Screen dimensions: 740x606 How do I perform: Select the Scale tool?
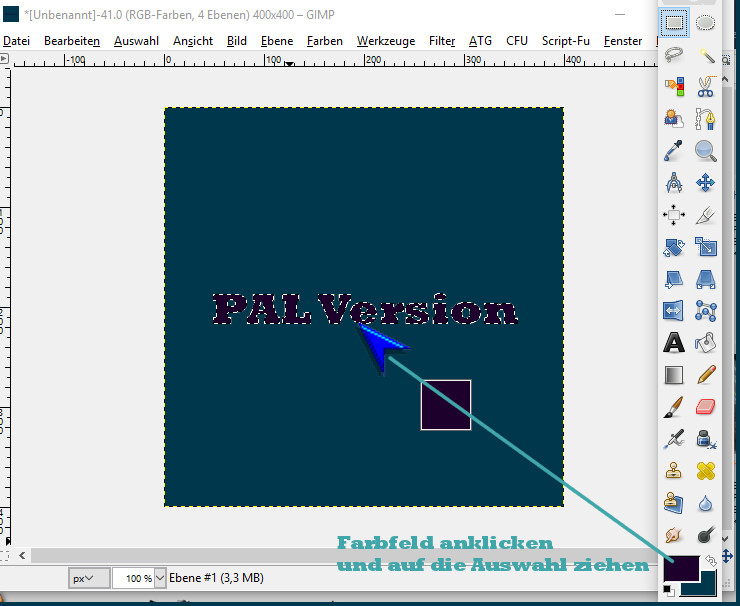pyautogui.click(x=706, y=247)
